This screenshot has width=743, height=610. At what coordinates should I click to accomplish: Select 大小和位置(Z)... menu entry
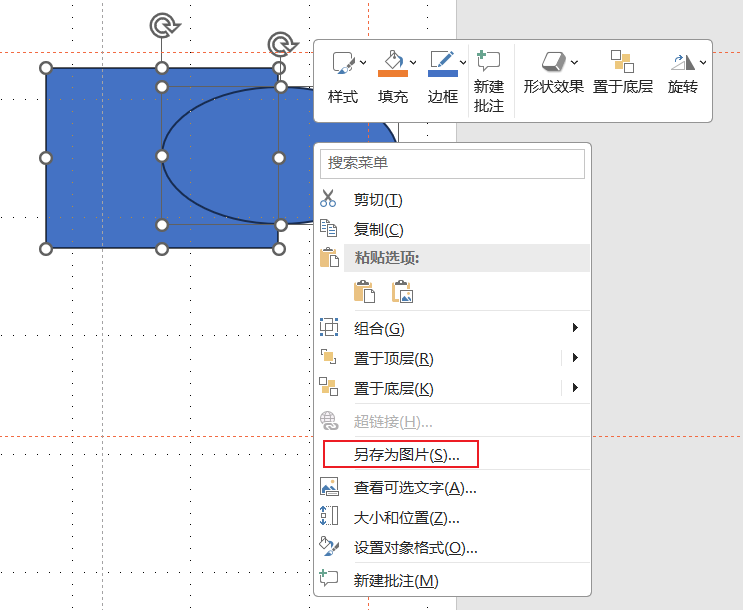[452, 517]
